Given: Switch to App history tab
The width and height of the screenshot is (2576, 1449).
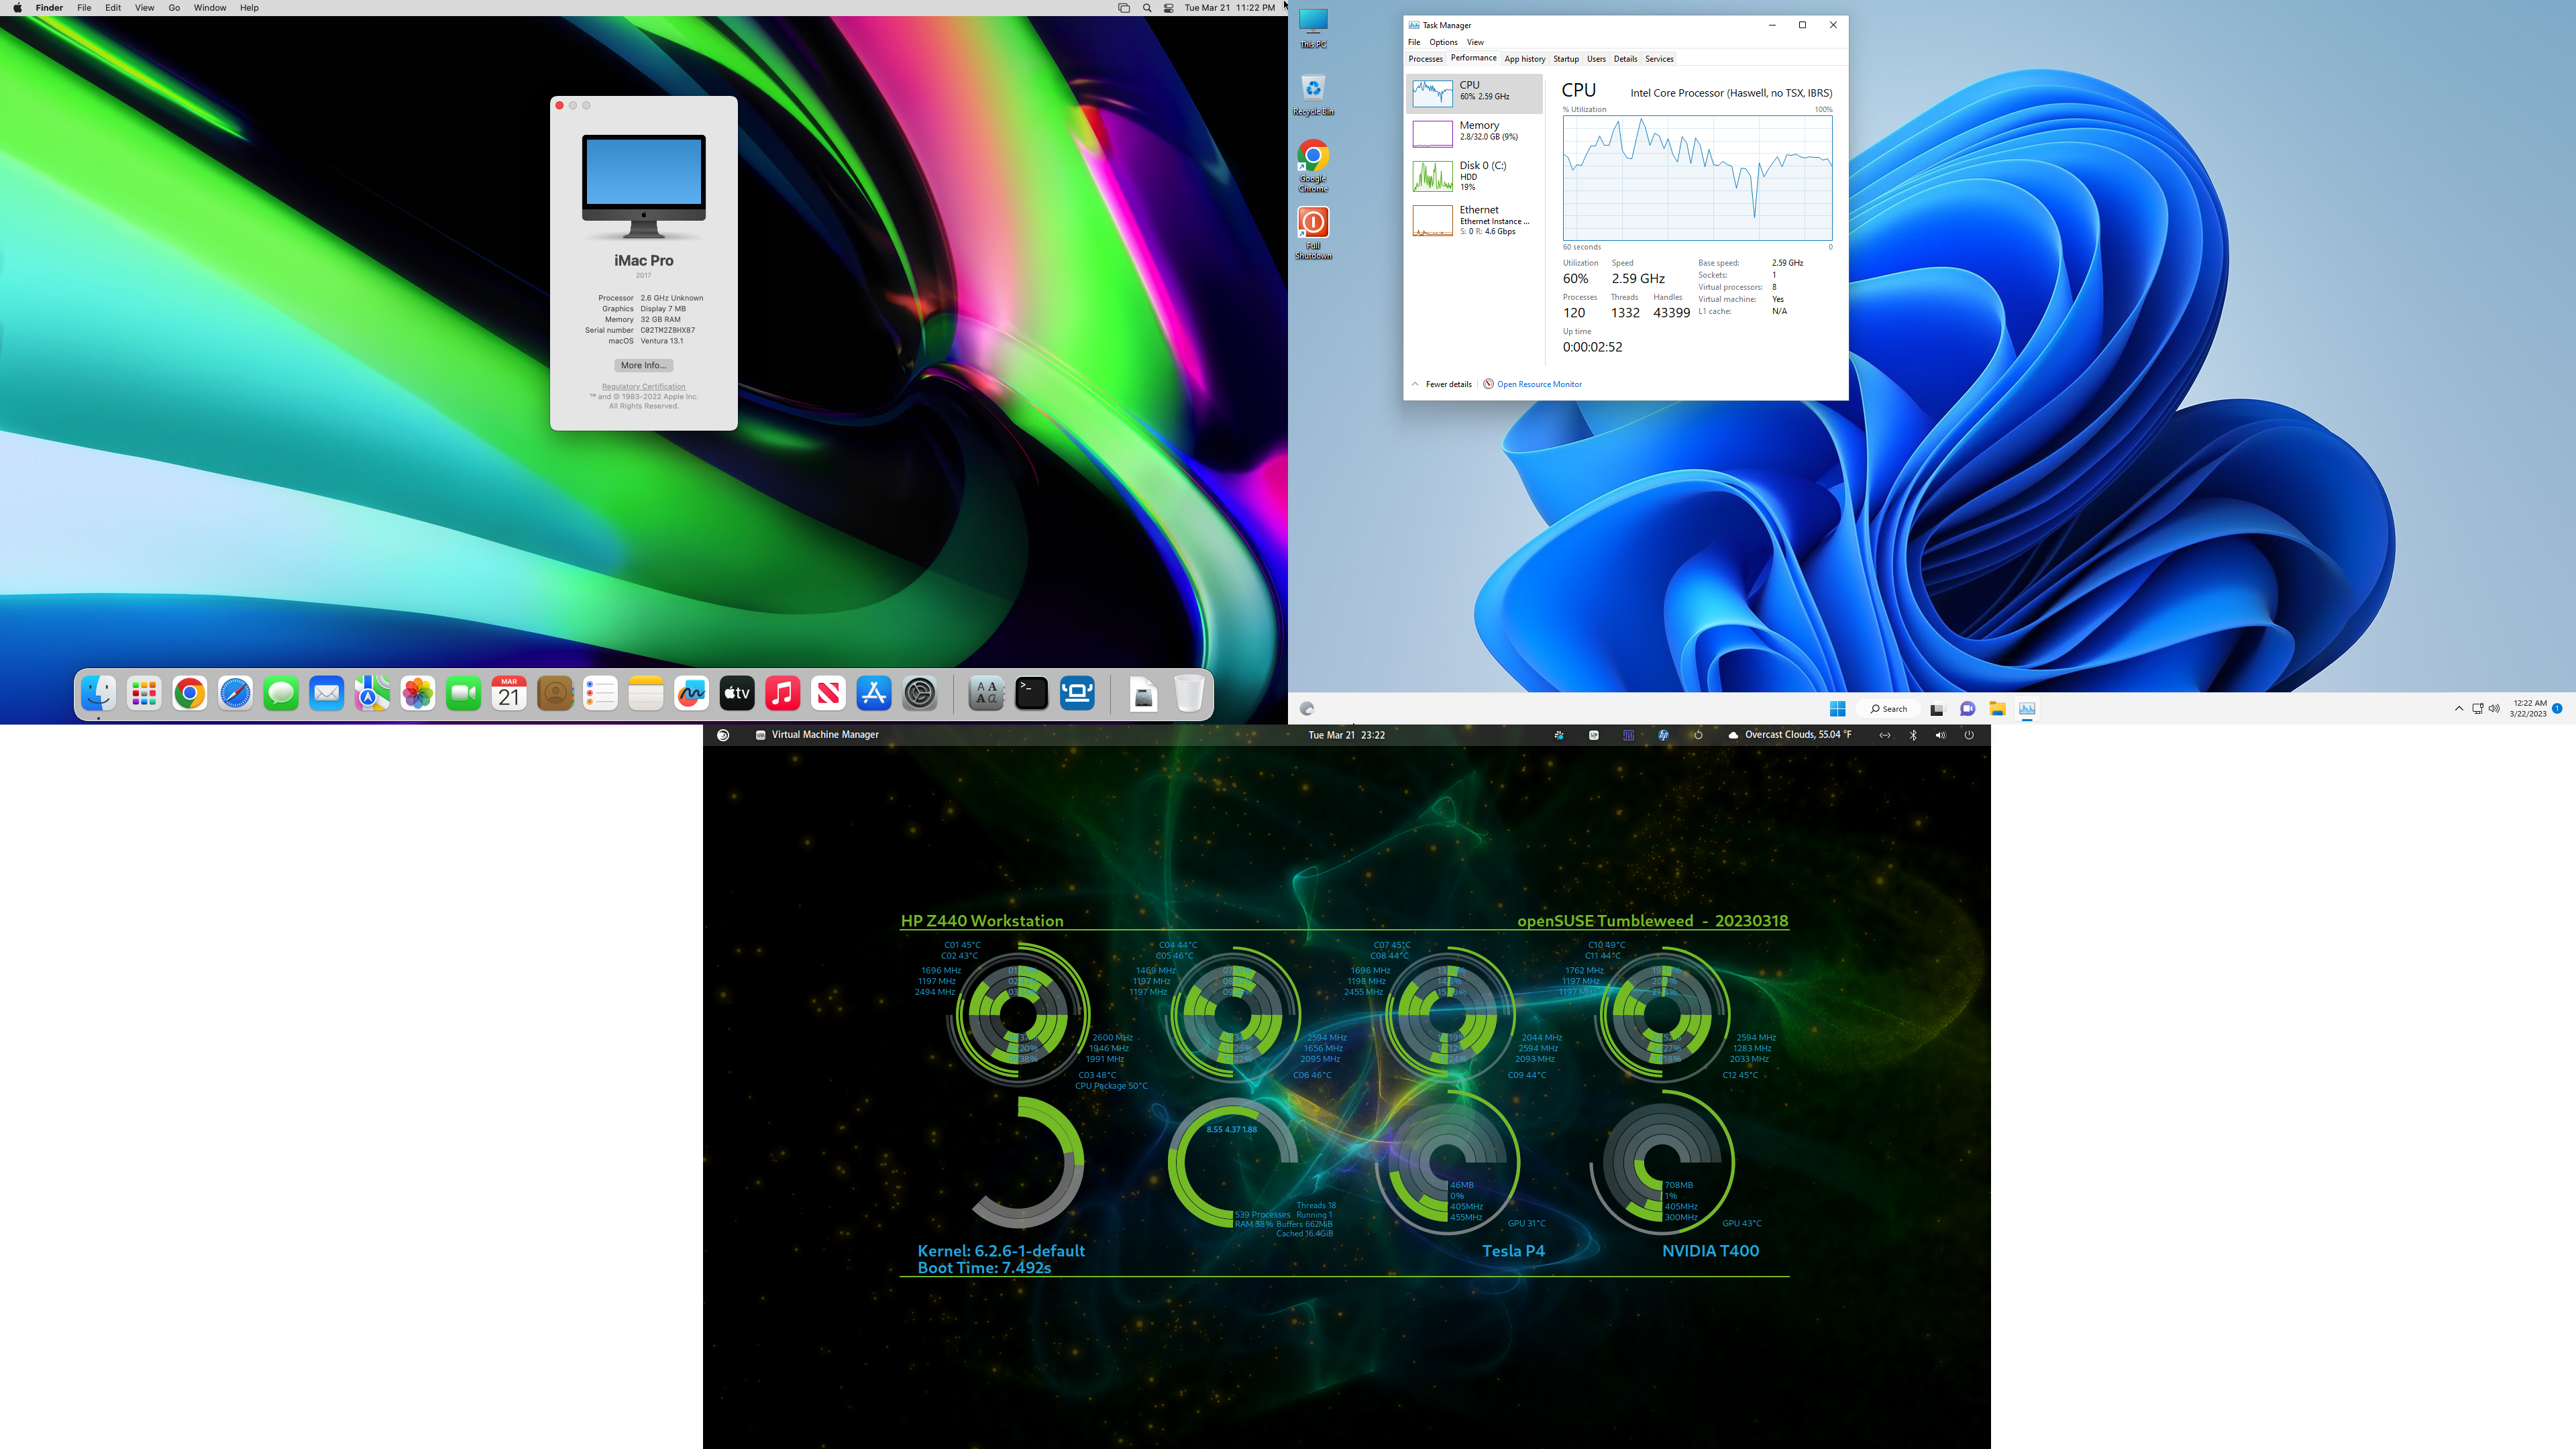Looking at the screenshot, I should (1524, 59).
